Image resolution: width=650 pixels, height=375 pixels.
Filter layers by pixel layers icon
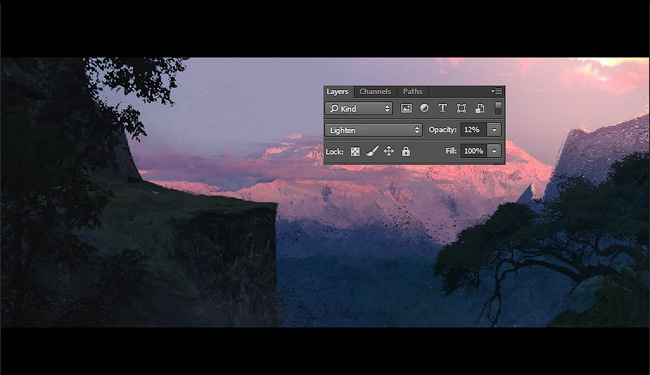(406, 109)
